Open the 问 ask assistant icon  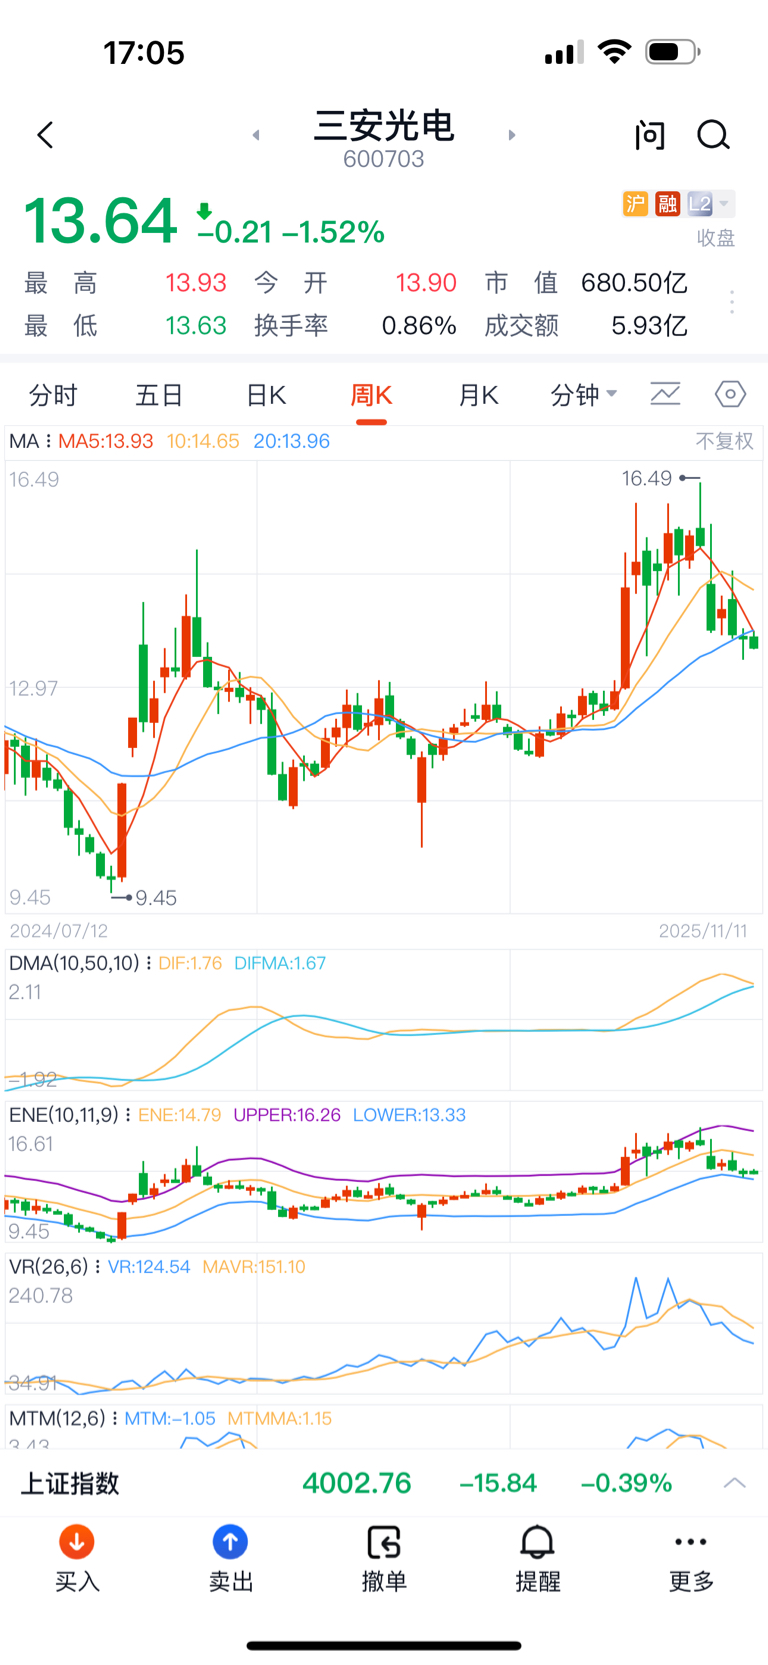click(650, 135)
